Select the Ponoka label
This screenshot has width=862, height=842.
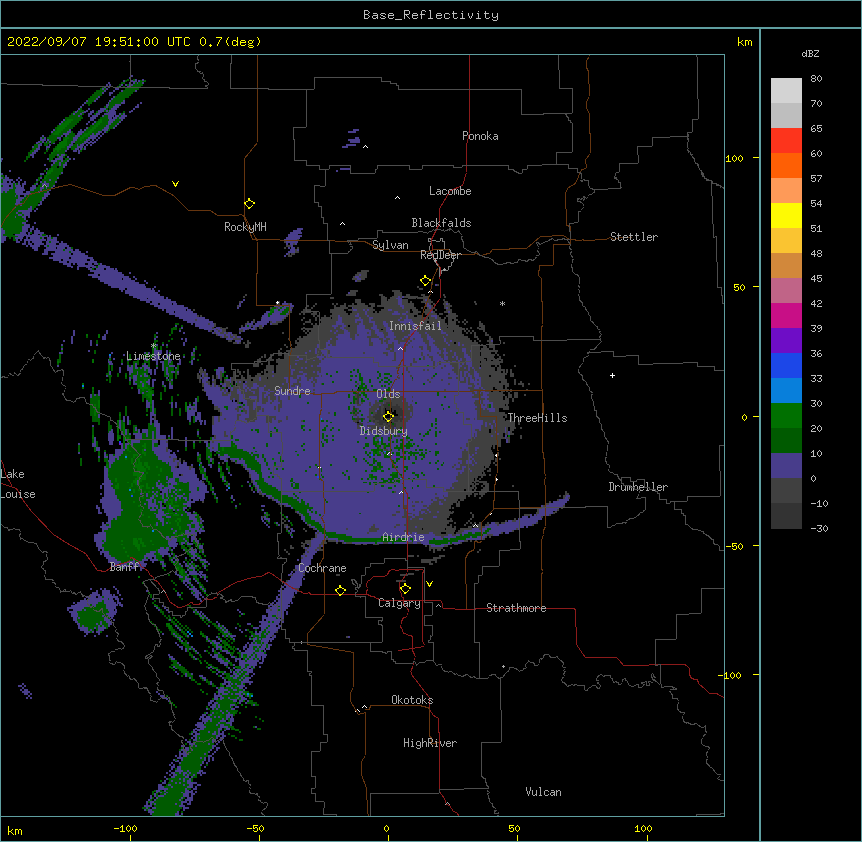coord(480,136)
